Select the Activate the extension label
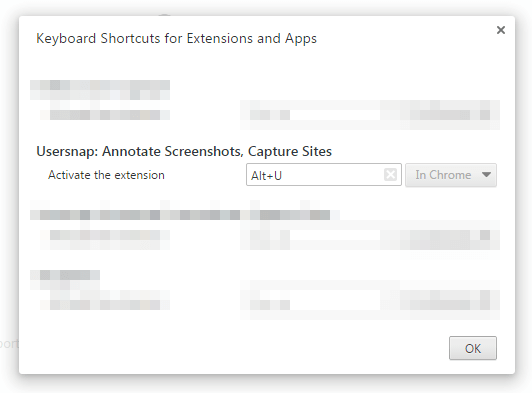The width and height of the screenshot is (532, 393). tap(106, 175)
